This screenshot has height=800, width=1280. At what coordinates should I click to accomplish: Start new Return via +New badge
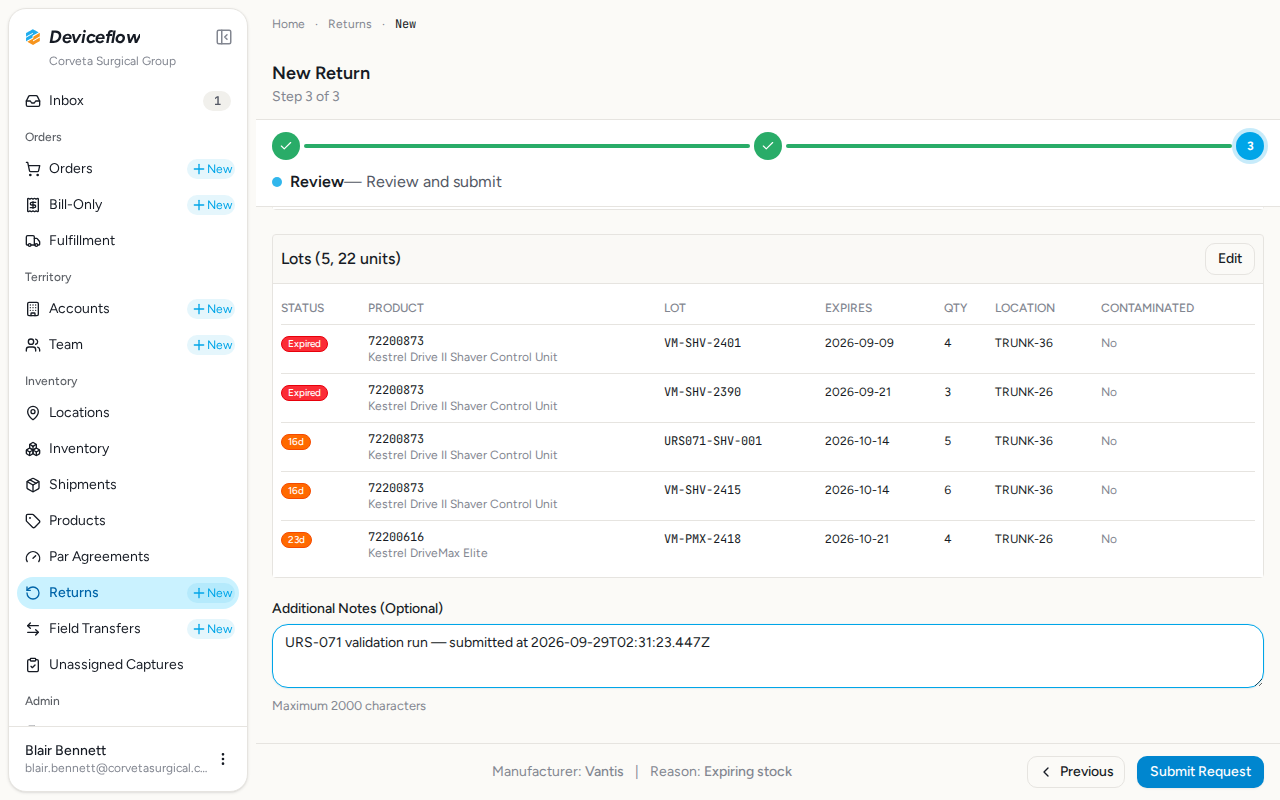tap(212, 593)
